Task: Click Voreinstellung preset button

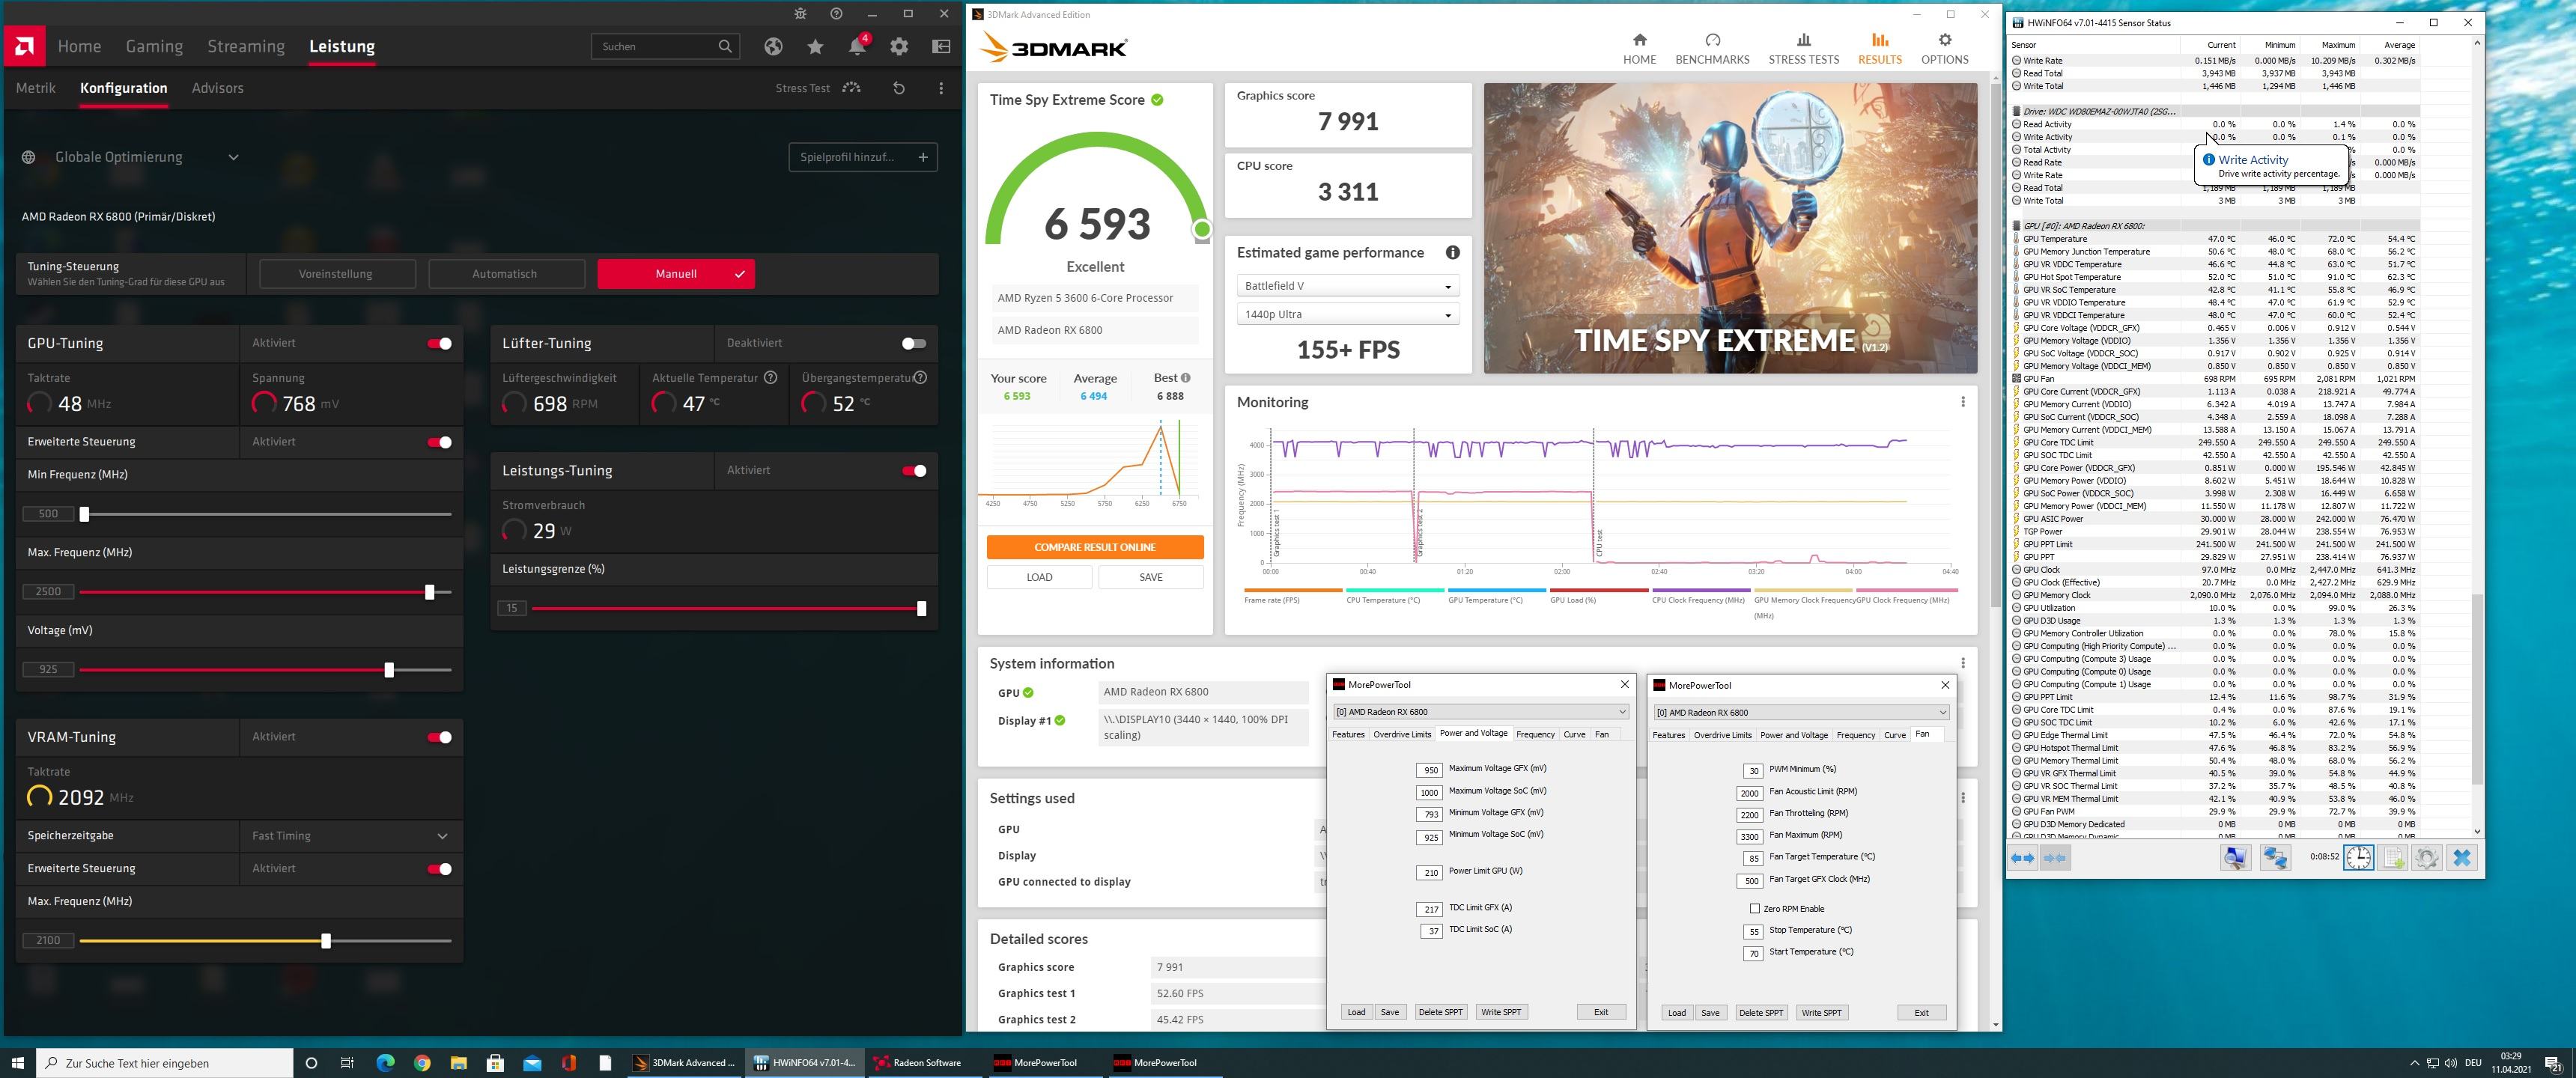Action: (336, 274)
